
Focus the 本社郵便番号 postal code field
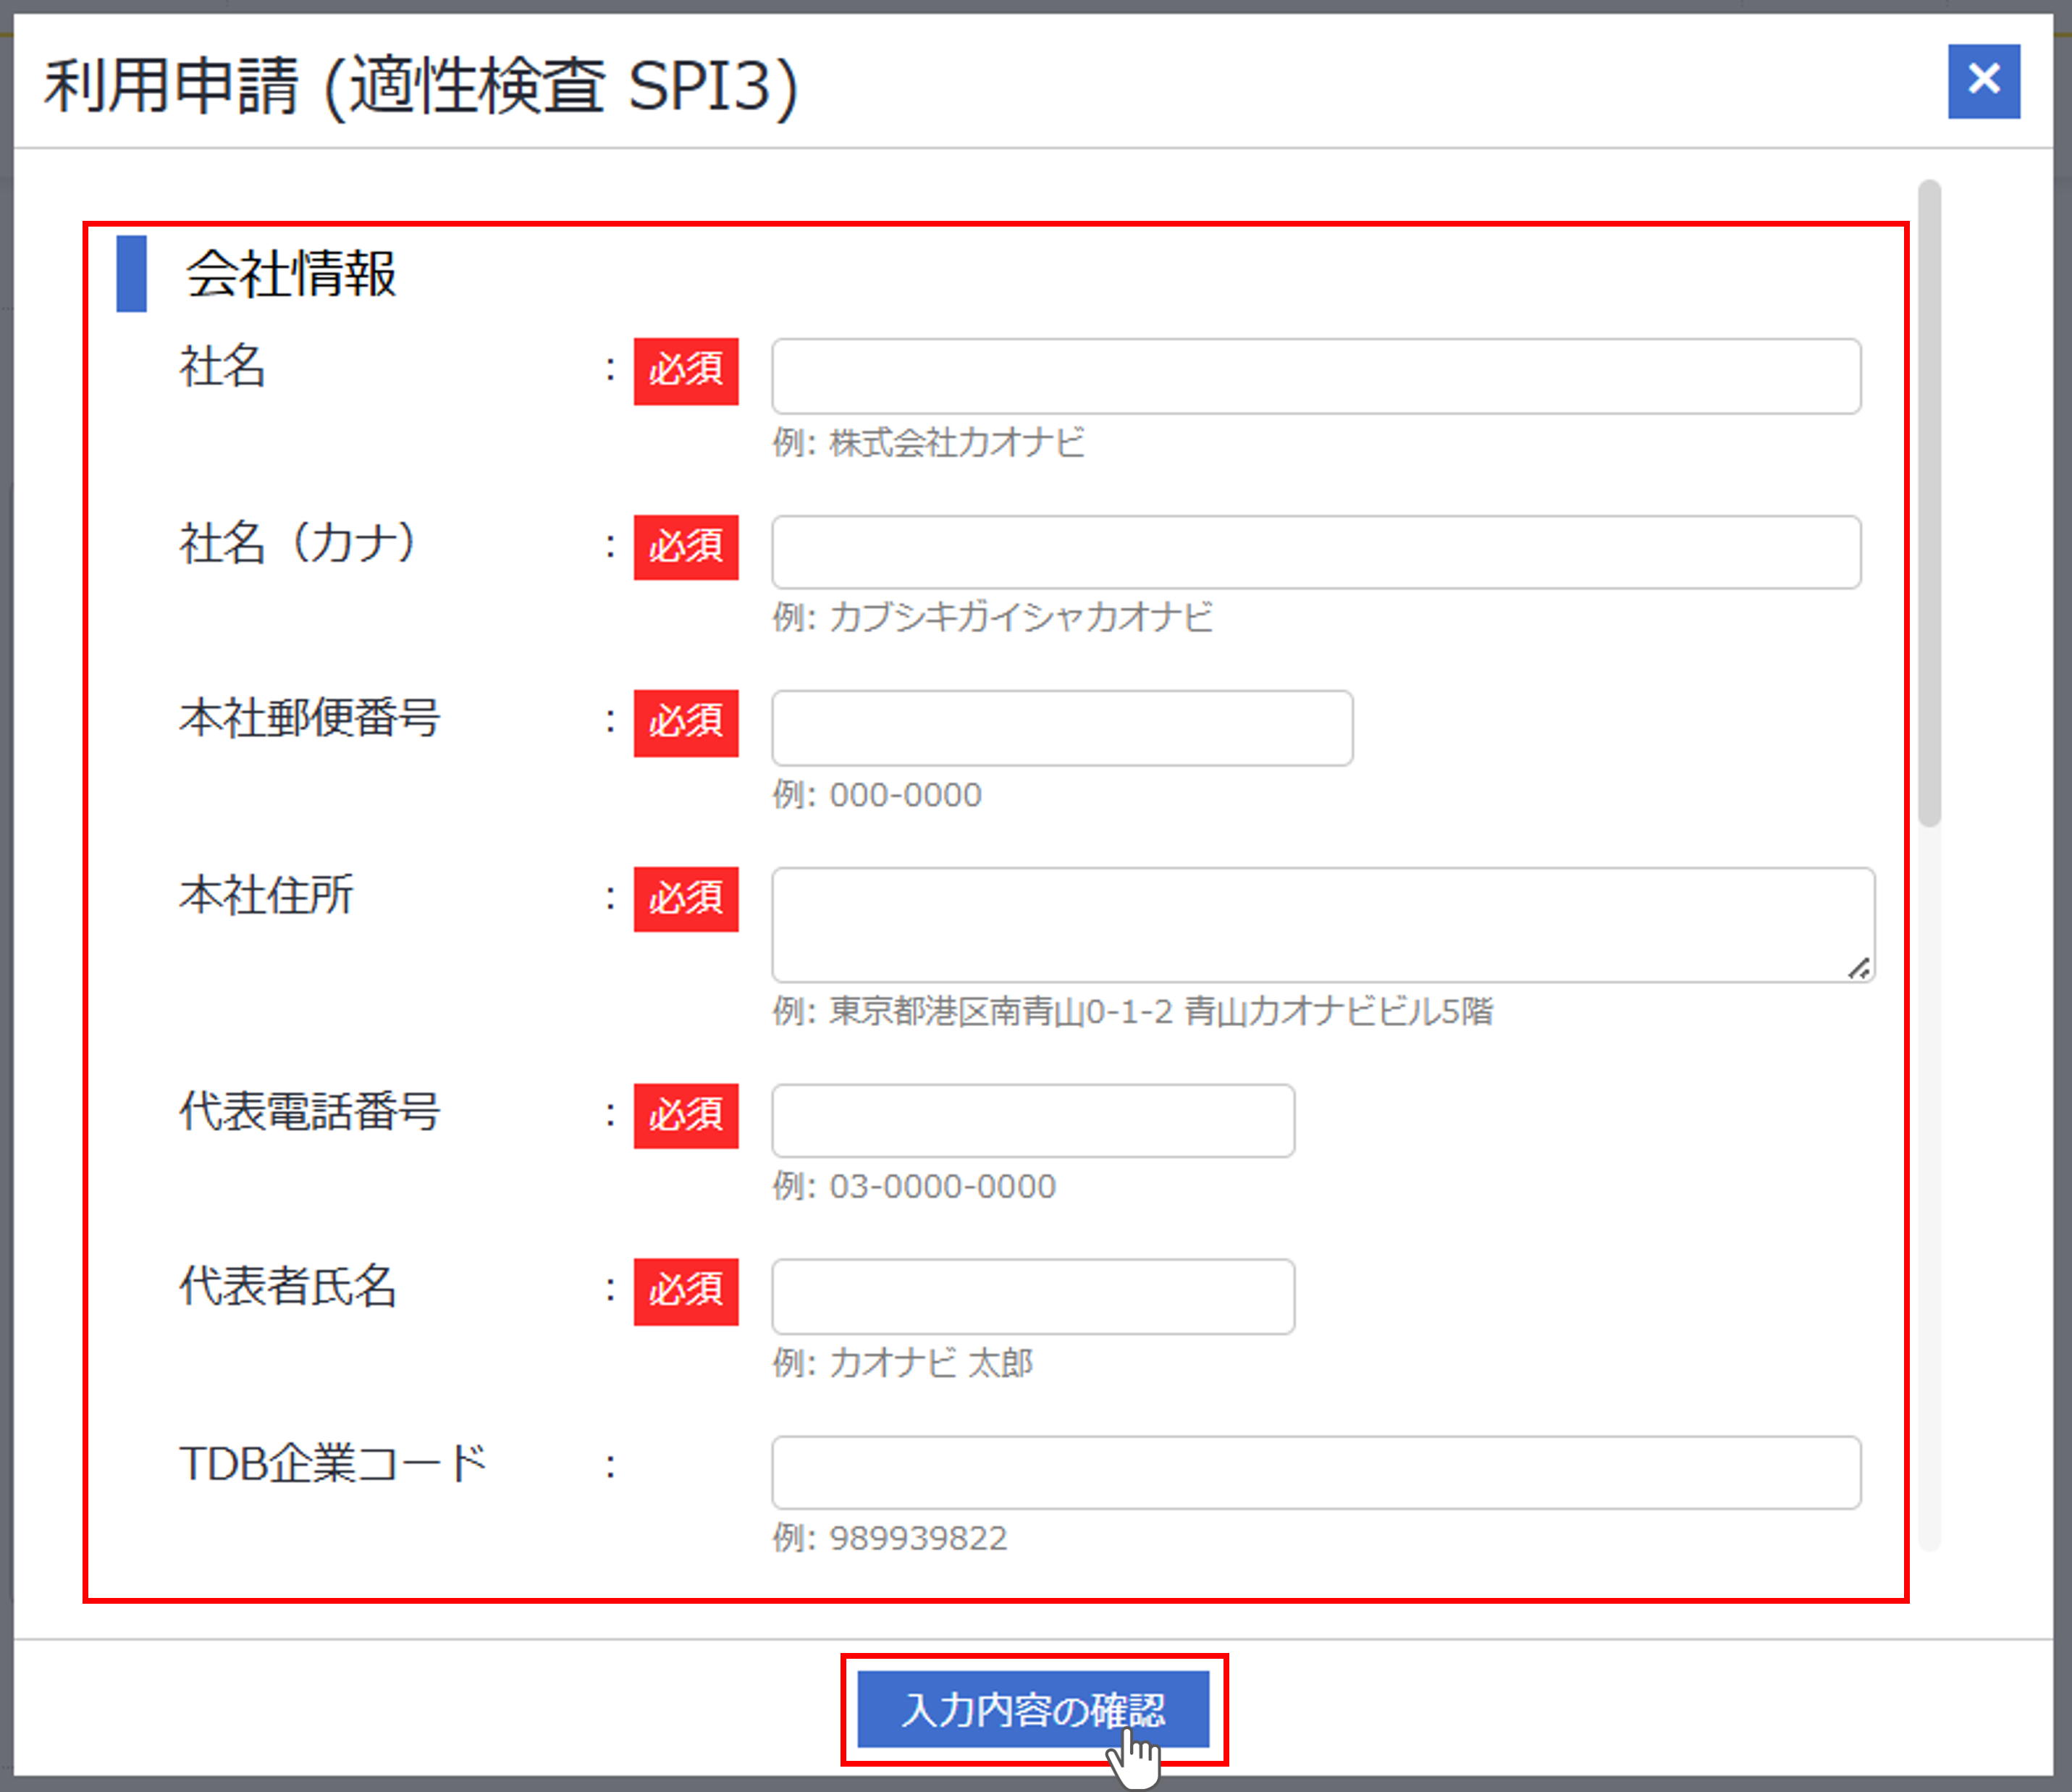click(1061, 728)
